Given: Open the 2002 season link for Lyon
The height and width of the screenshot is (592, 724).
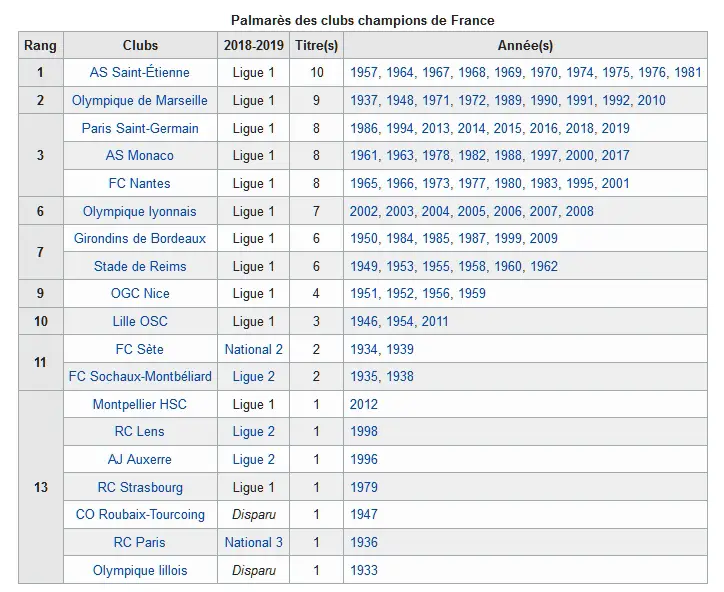Looking at the screenshot, I should point(364,211).
